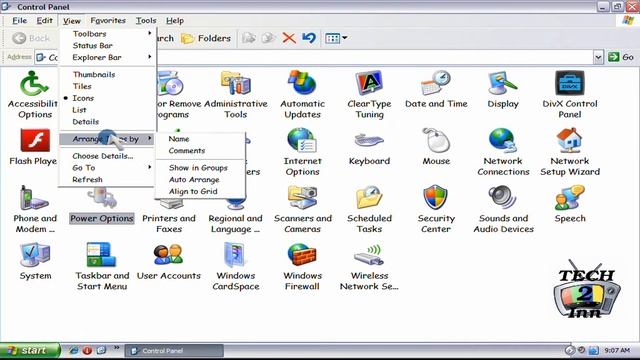The image size is (640, 360).
Task: Open the File menu
Action: 19,20
